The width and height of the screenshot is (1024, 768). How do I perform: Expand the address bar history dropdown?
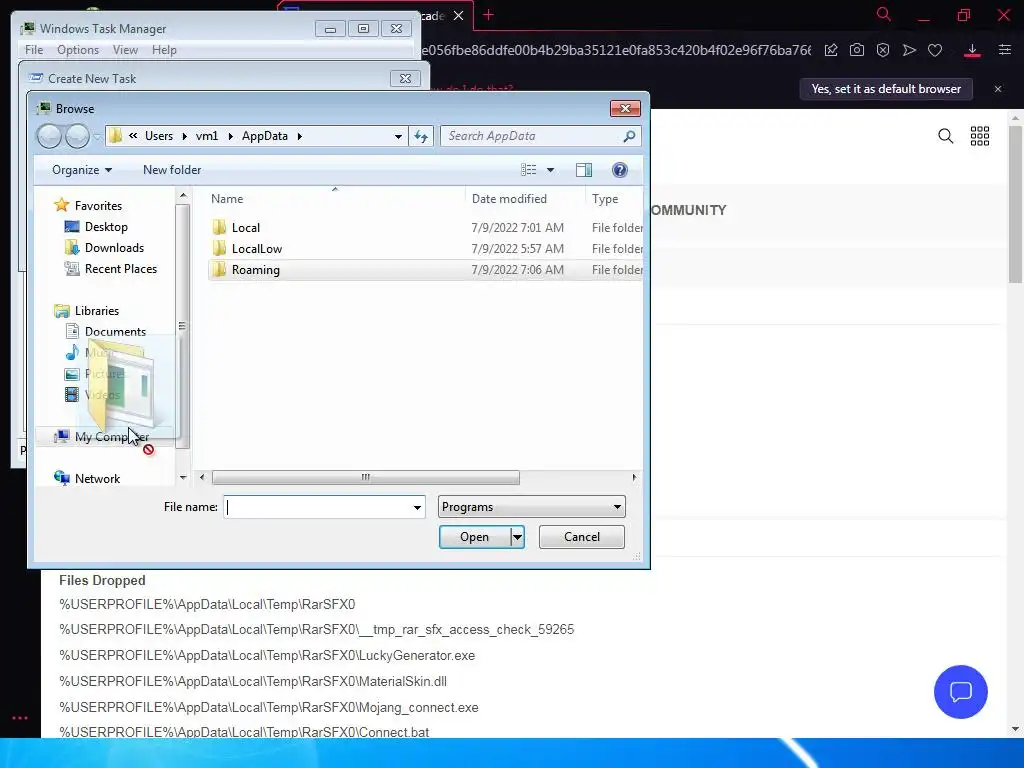398,136
